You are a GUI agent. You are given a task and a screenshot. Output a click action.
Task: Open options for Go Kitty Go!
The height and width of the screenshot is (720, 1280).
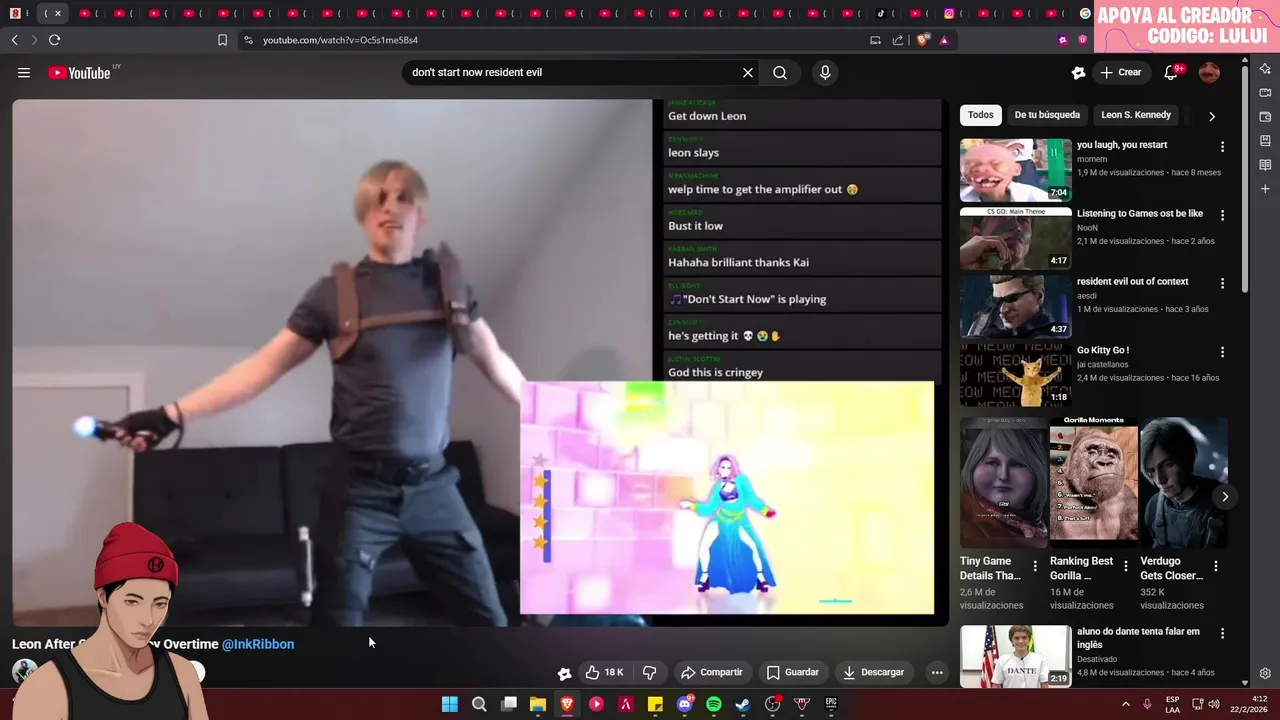coord(1222,352)
